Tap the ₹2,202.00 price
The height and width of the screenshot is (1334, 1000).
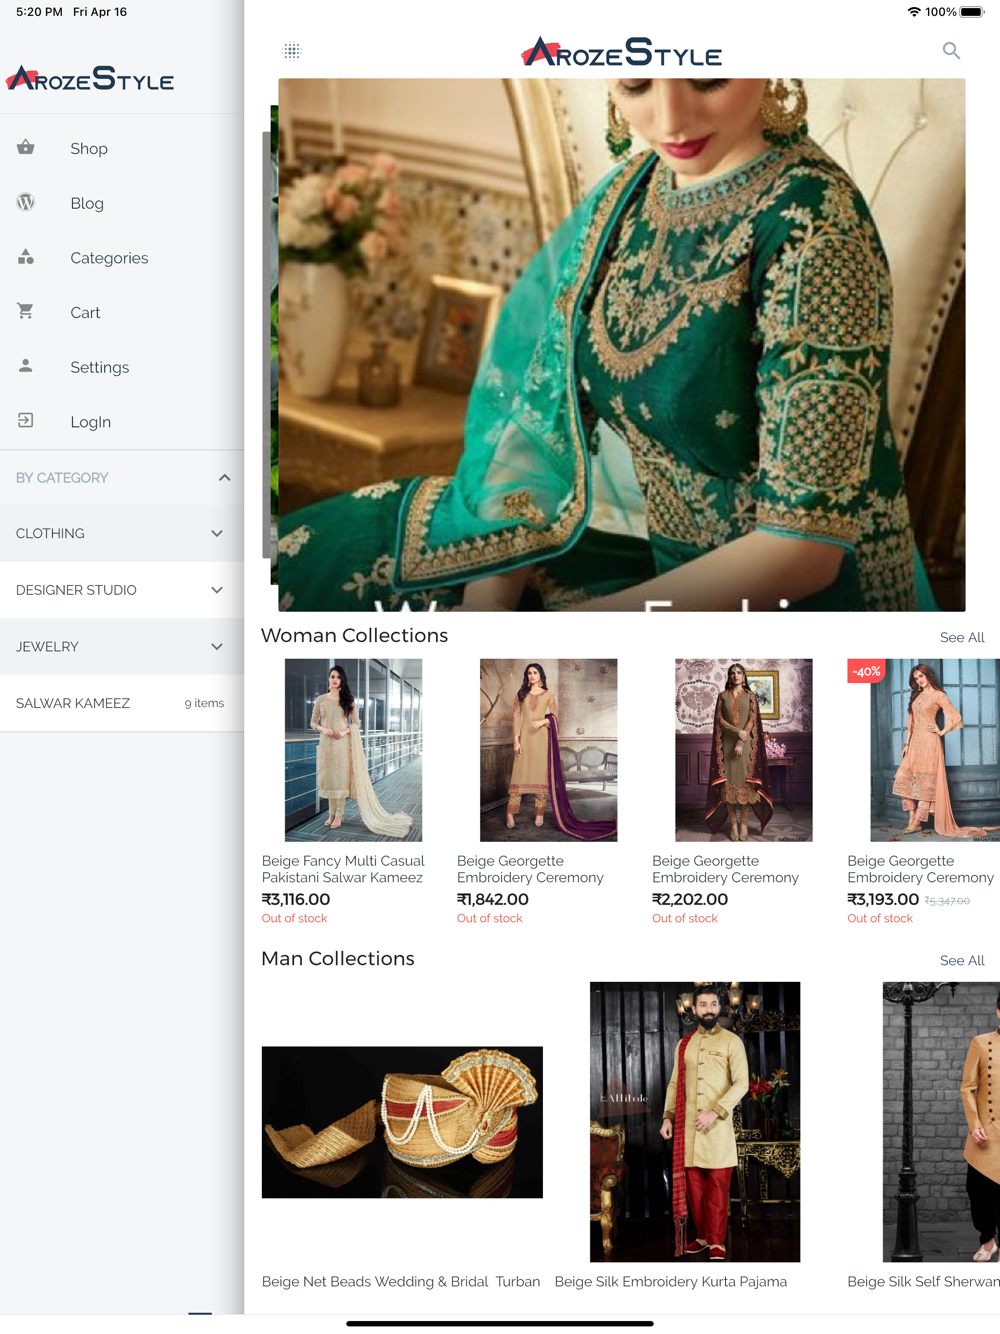[690, 899]
